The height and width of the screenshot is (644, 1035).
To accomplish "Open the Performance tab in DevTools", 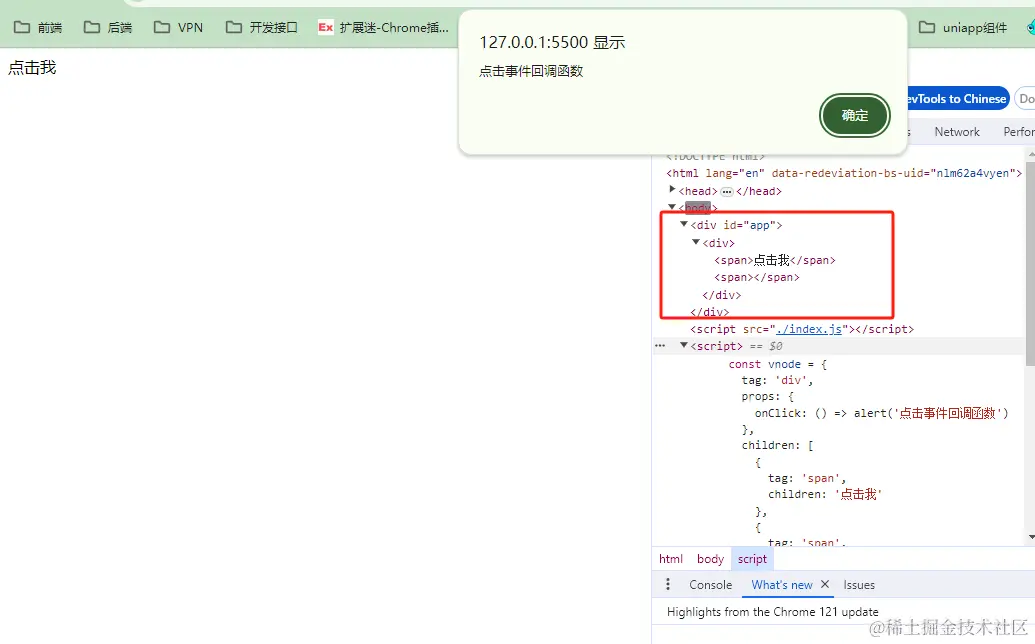I will [1018, 132].
